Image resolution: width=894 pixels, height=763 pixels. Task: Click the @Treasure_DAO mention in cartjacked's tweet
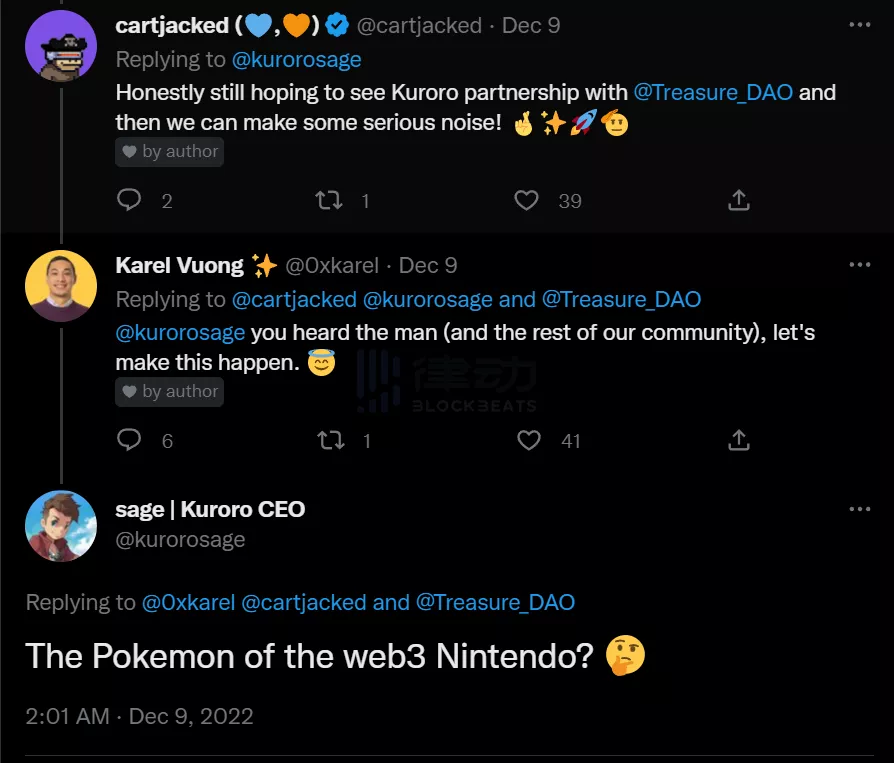tap(713, 93)
